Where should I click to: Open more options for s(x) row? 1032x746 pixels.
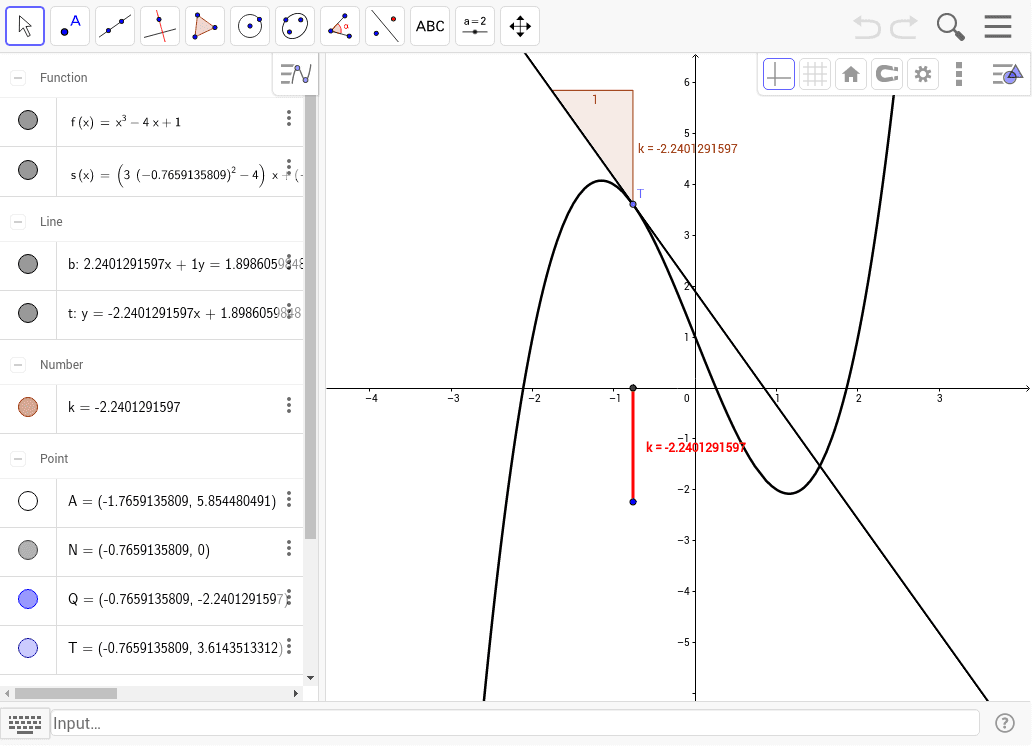tap(289, 167)
